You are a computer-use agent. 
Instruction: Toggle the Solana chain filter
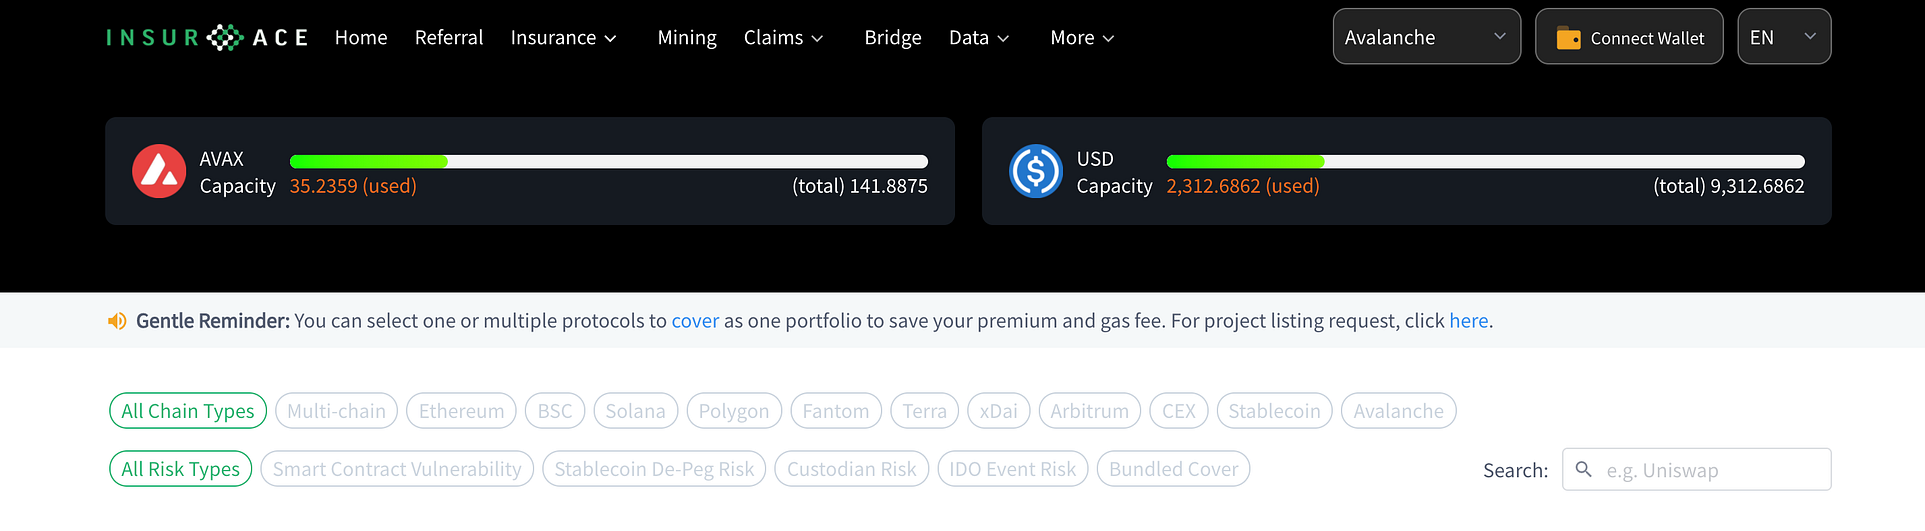(x=635, y=411)
